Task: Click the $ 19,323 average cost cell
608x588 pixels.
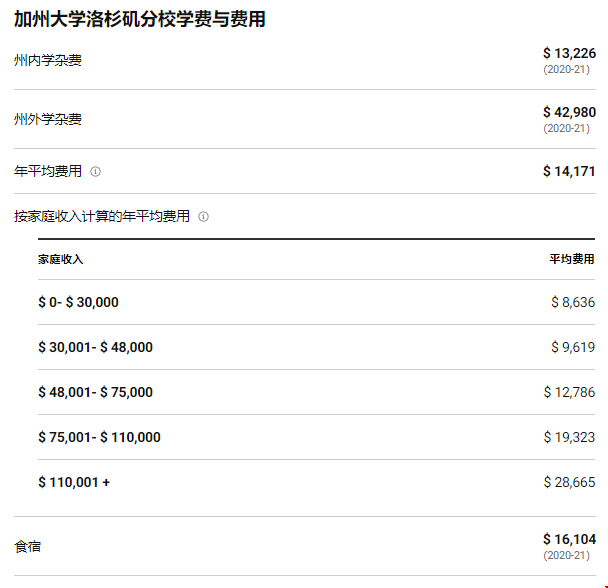Action: [569, 437]
